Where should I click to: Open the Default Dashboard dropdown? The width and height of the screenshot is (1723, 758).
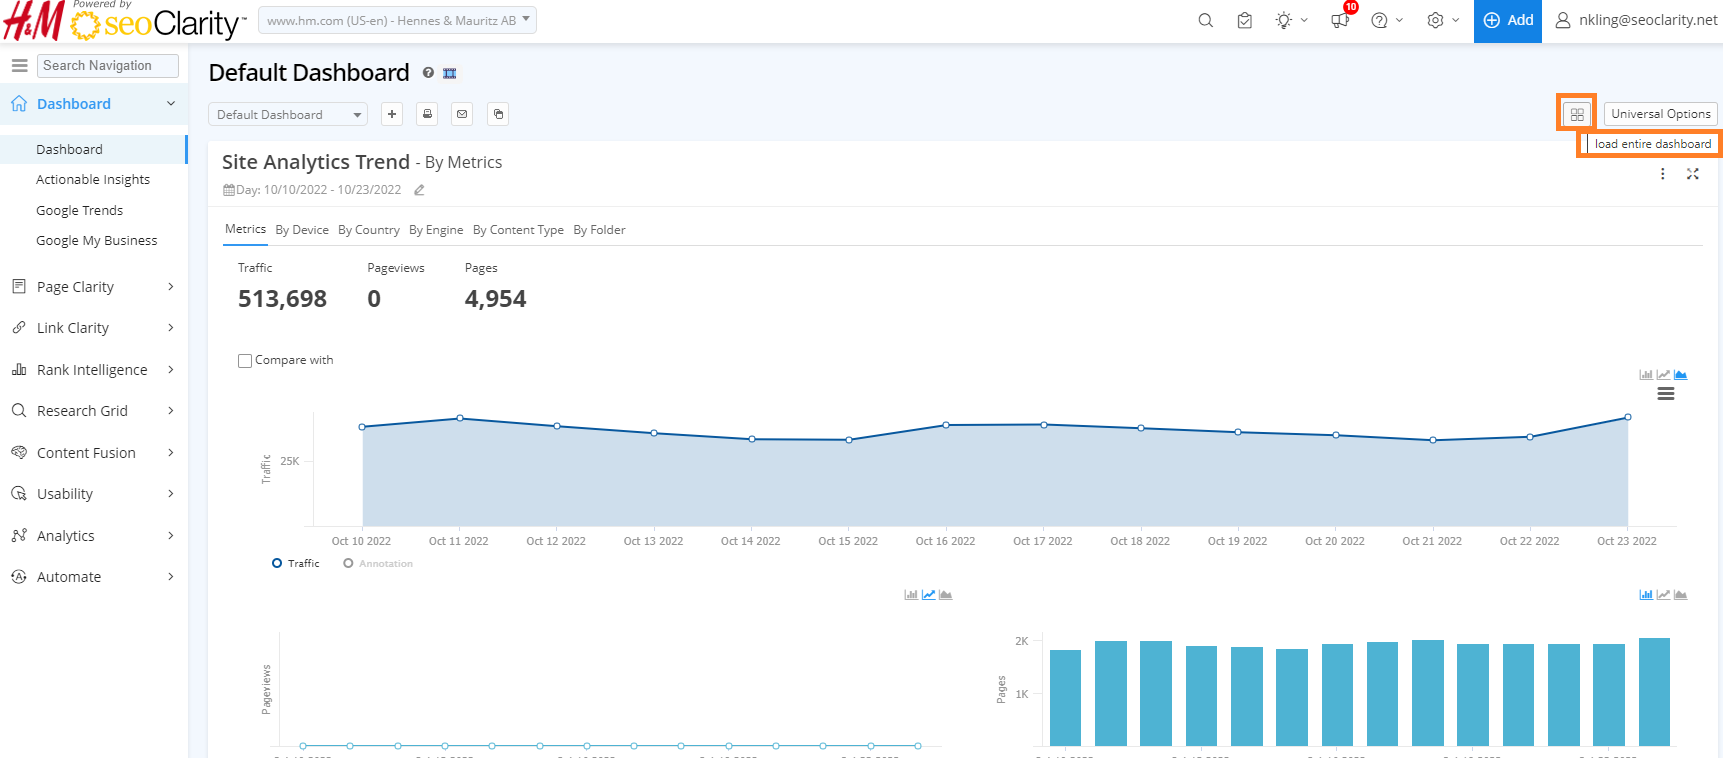[x=288, y=115]
